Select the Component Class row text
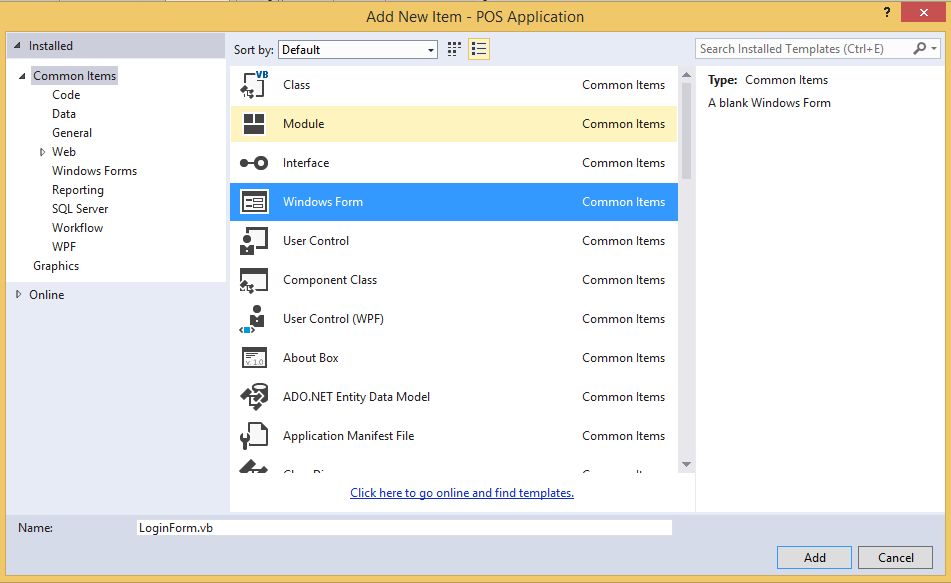Image resolution: width=951 pixels, height=583 pixels. pyautogui.click(x=330, y=280)
